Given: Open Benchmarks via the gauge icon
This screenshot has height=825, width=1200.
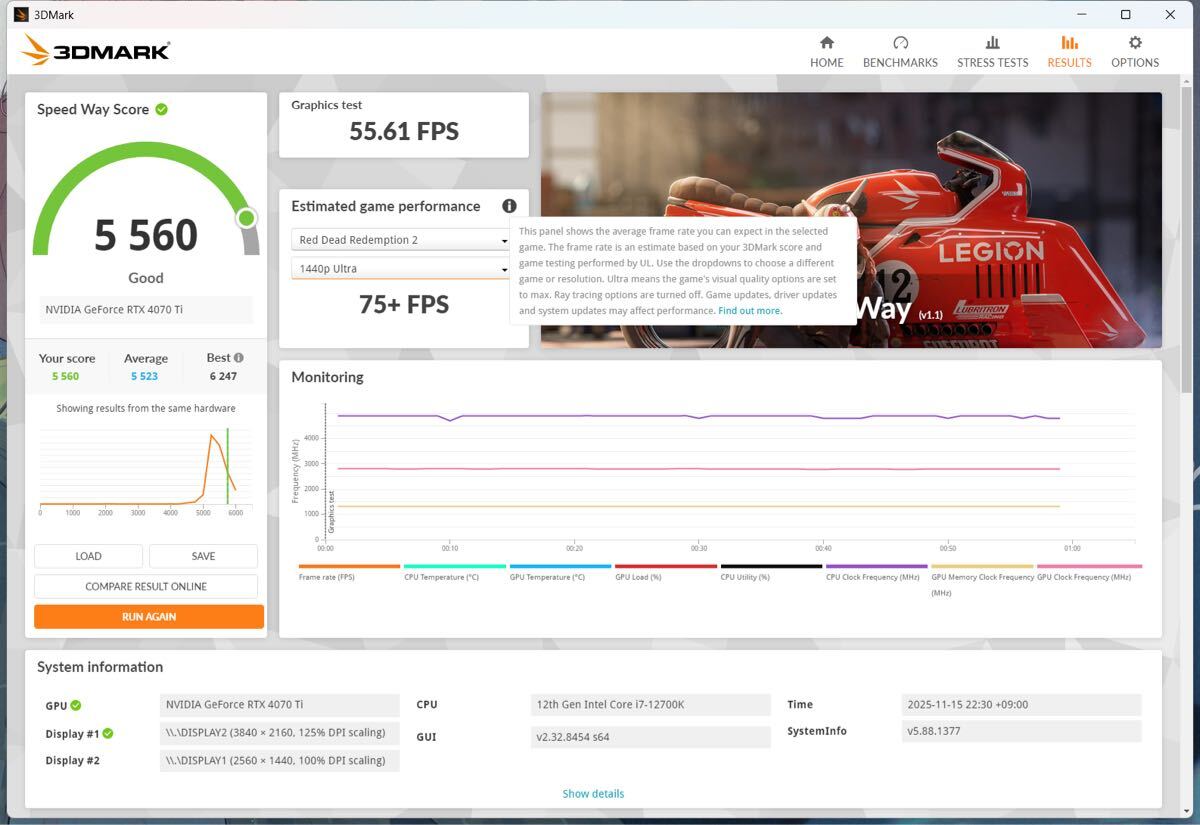Looking at the screenshot, I should (x=900, y=43).
